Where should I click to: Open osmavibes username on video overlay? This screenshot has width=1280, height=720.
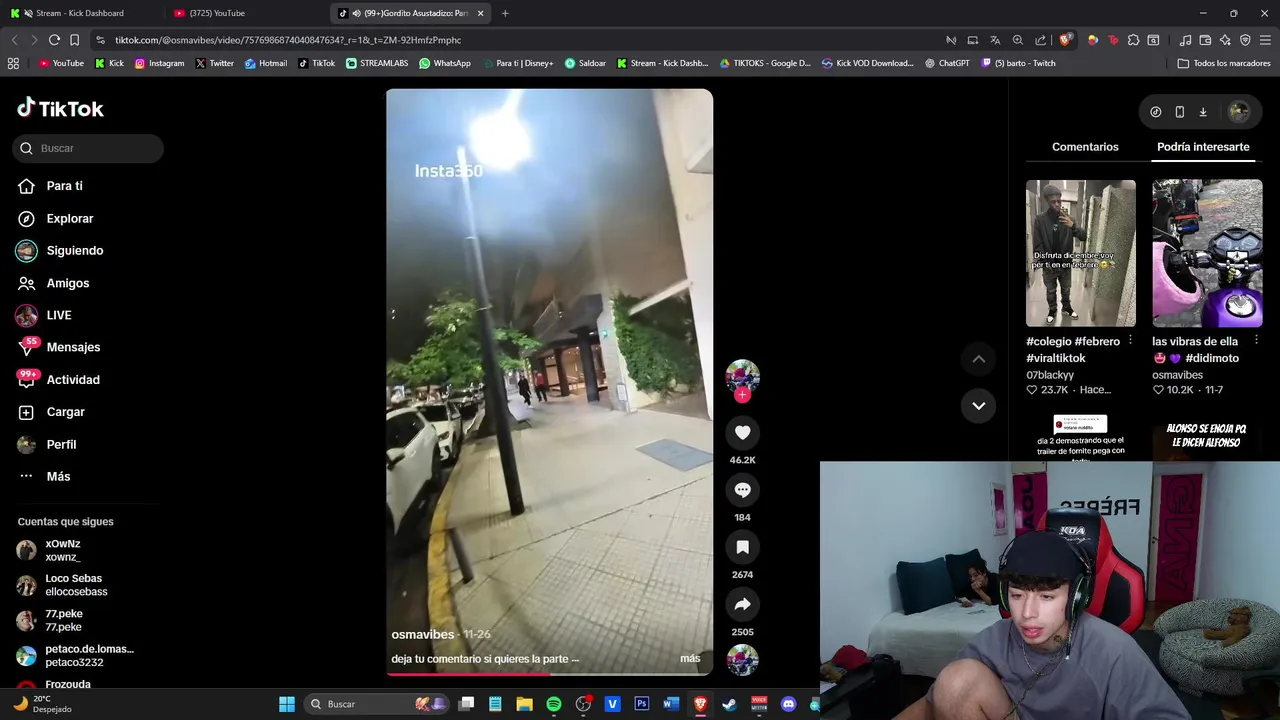coord(422,635)
